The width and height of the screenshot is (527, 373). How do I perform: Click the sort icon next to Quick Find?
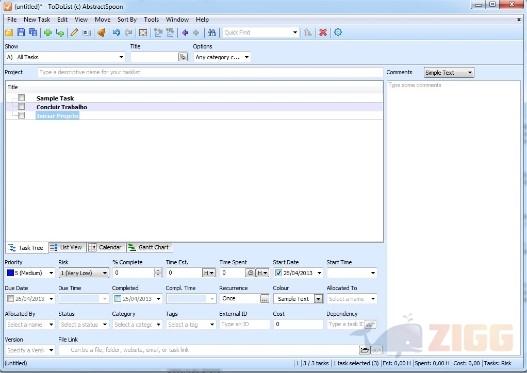pos(308,33)
